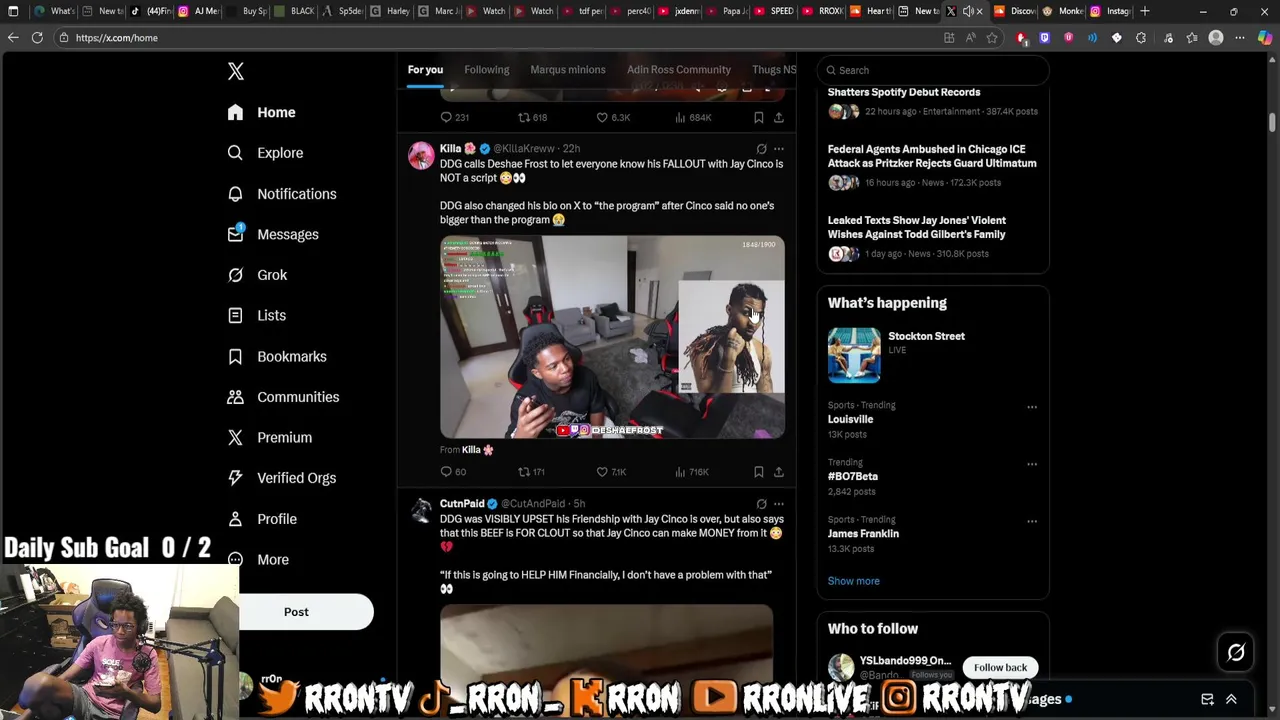
Task: Open the James Franklin trending topic
Action: 863,533
